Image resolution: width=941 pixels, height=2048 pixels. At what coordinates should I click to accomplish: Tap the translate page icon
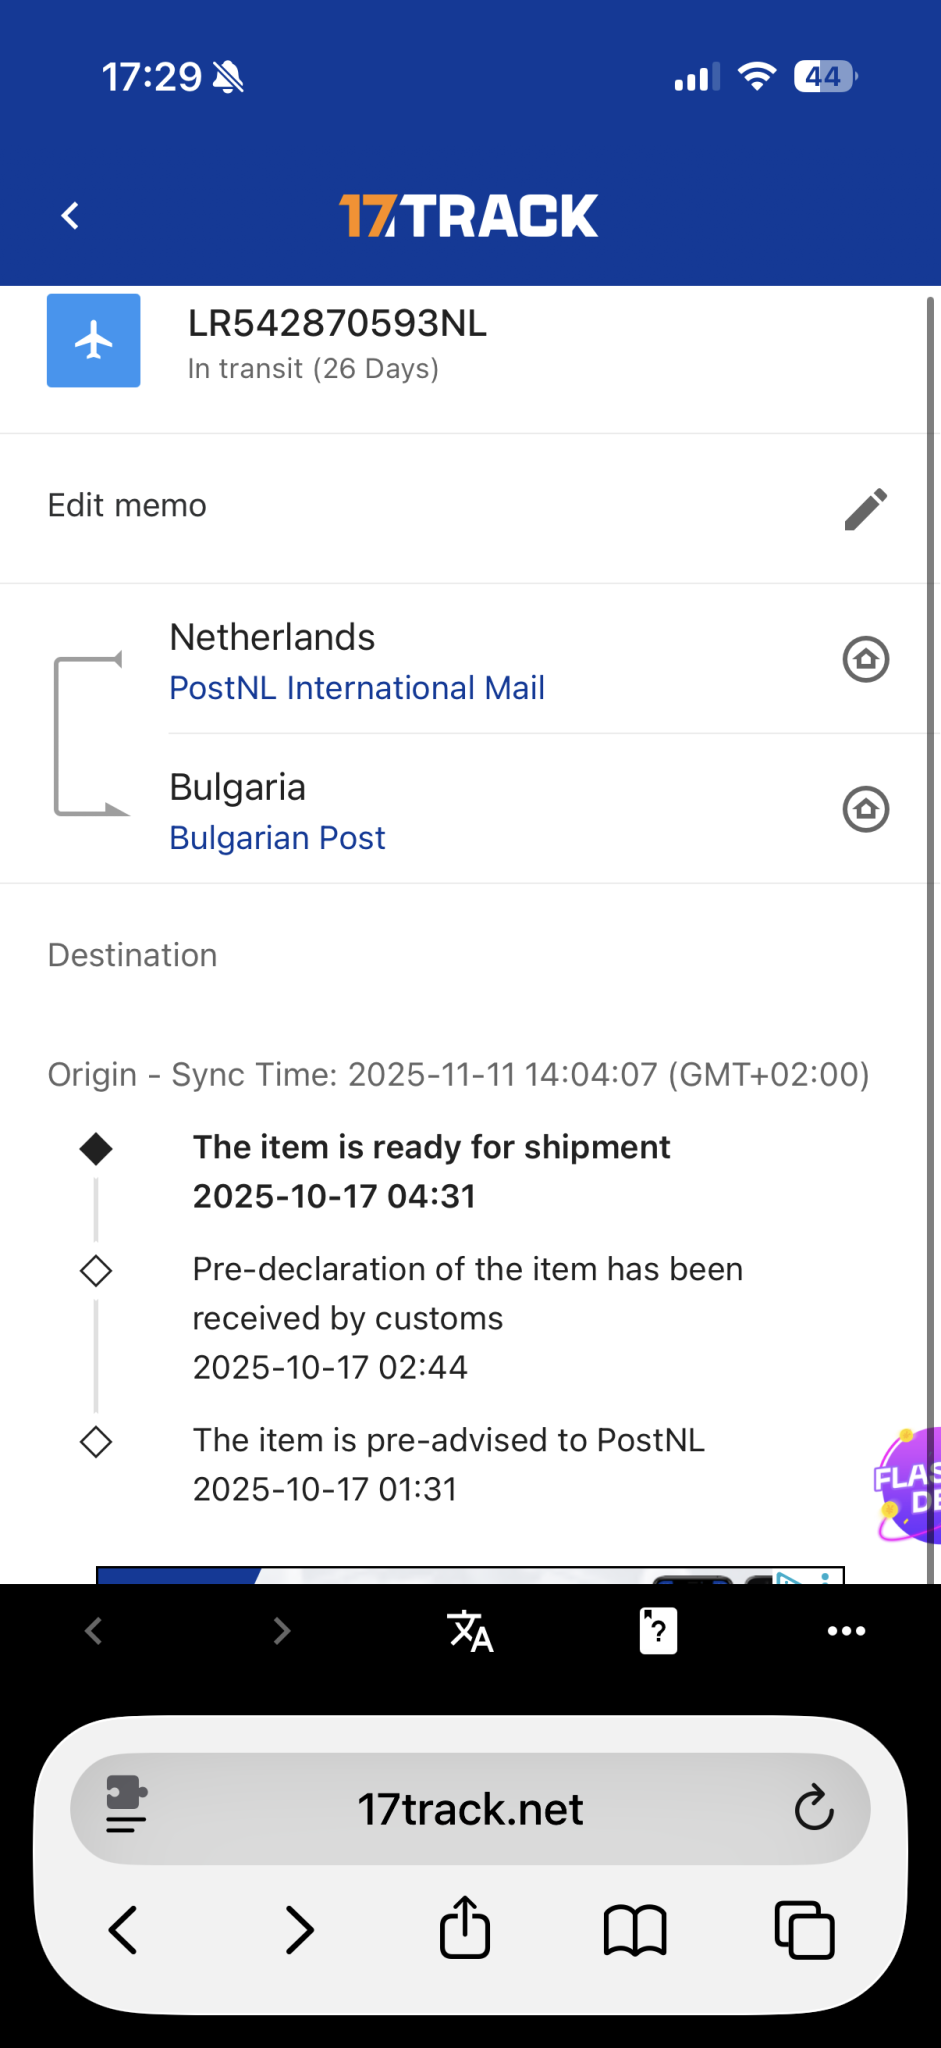pyautogui.click(x=470, y=1631)
